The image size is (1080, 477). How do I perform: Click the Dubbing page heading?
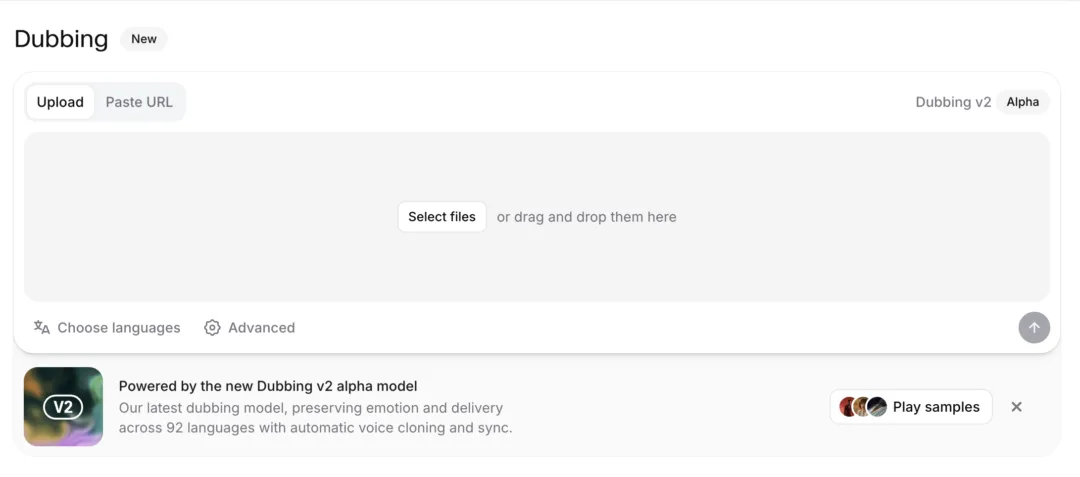[x=61, y=39]
